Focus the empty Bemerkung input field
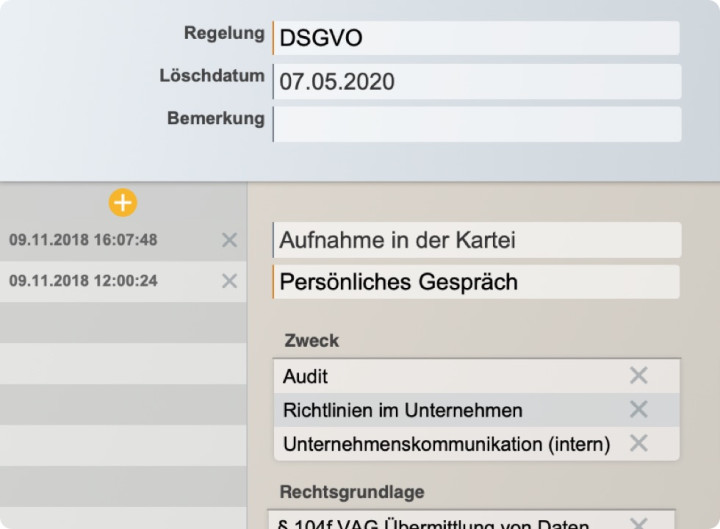Image resolution: width=720 pixels, height=529 pixels. [x=476, y=124]
